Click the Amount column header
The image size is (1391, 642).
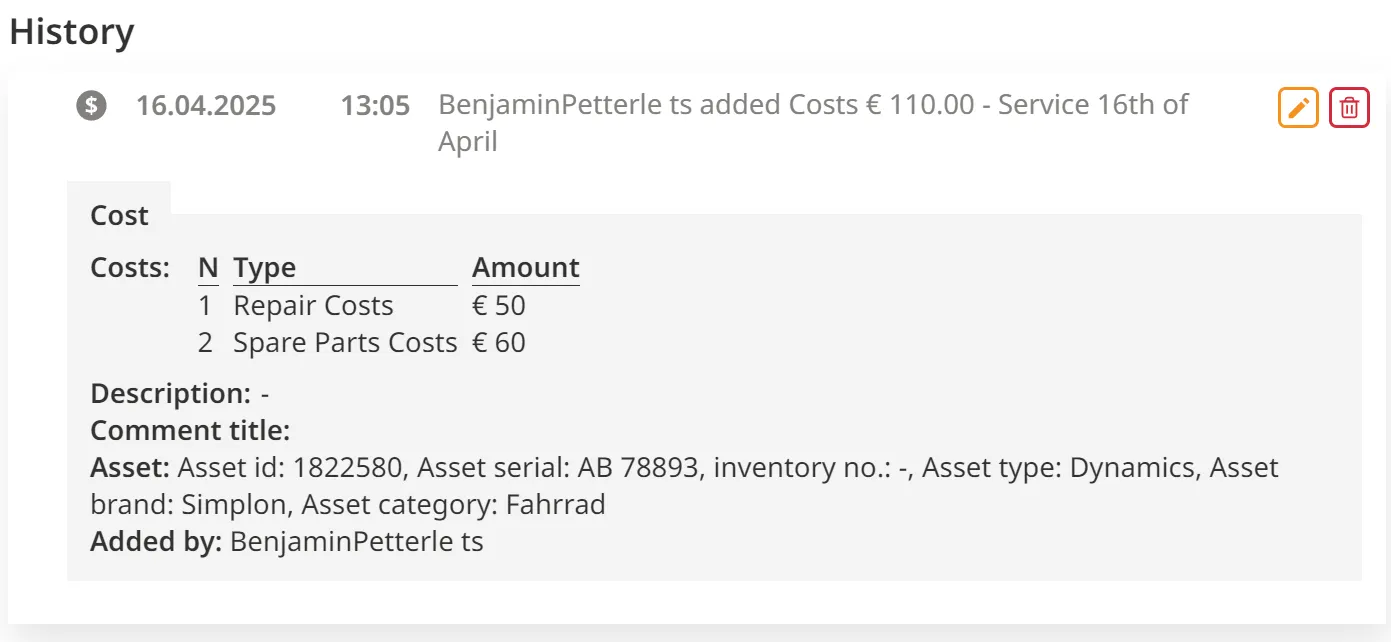[525, 268]
